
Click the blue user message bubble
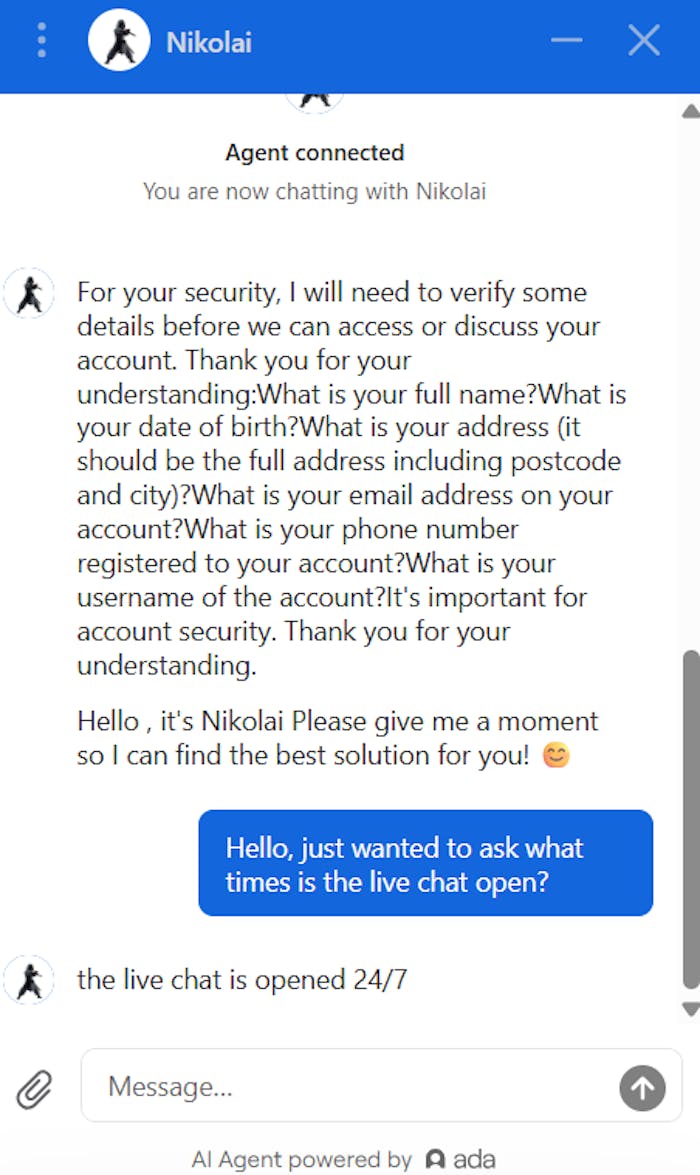click(x=425, y=863)
